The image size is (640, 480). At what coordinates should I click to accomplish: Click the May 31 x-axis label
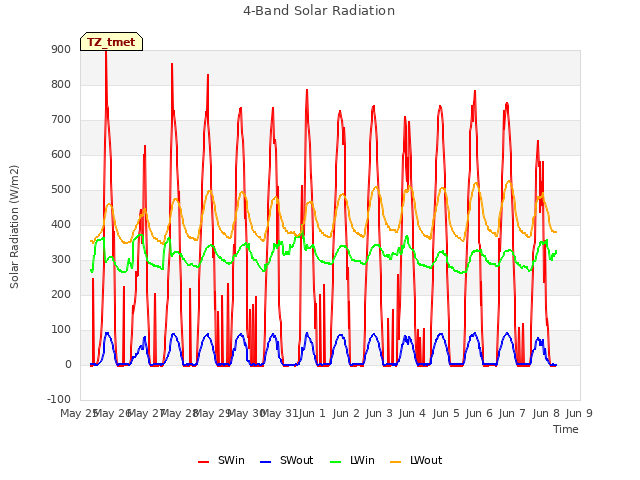pos(279,413)
